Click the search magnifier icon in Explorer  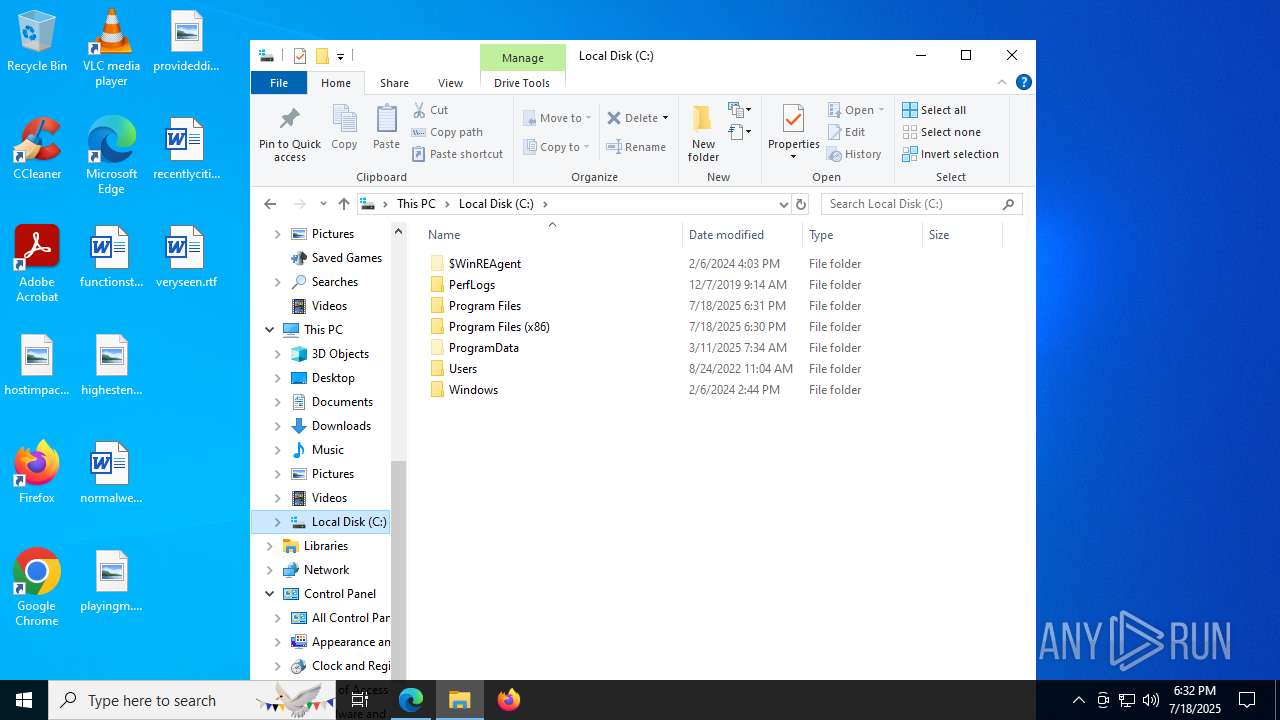tap(1008, 204)
